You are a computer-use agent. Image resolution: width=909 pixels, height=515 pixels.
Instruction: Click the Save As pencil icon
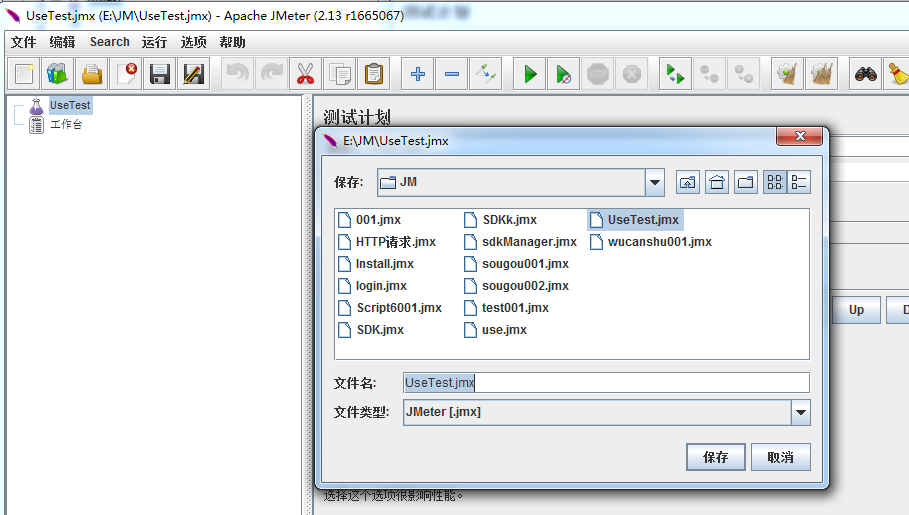click(x=194, y=74)
